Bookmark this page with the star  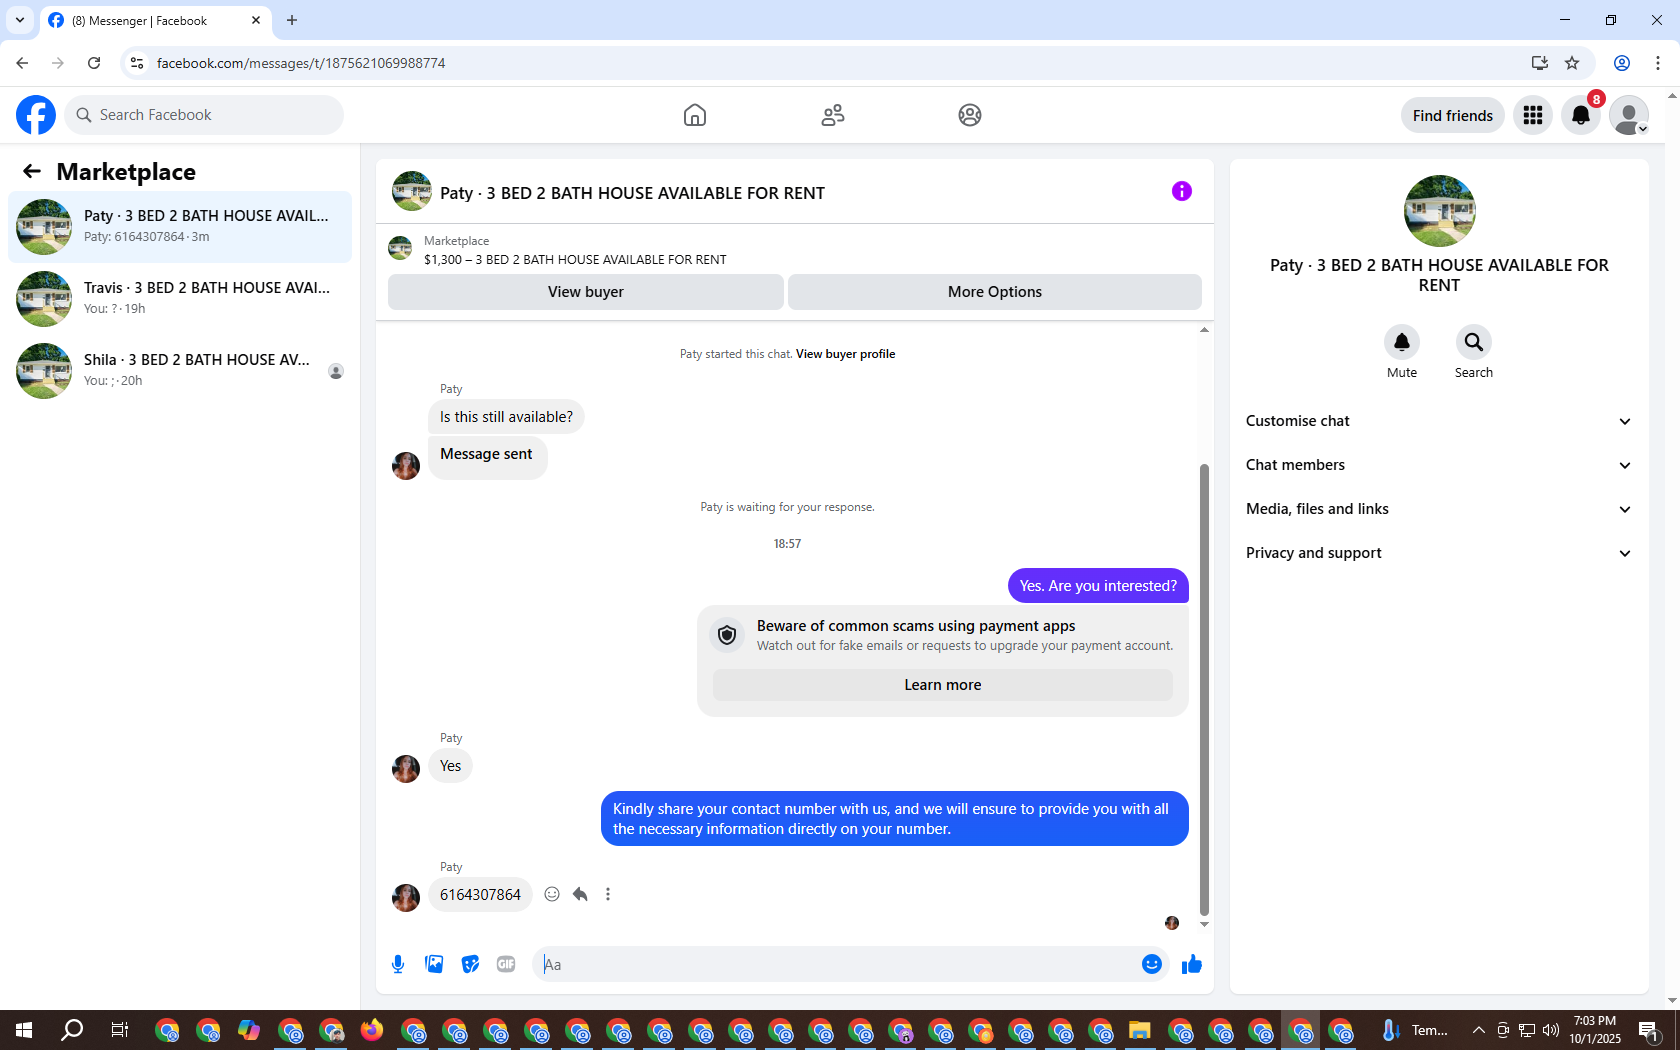[x=1572, y=63]
